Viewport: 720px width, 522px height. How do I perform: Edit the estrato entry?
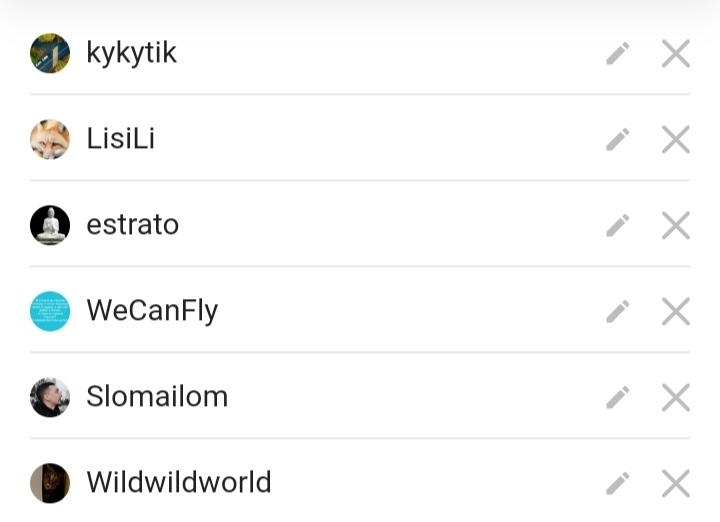(618, 226)
